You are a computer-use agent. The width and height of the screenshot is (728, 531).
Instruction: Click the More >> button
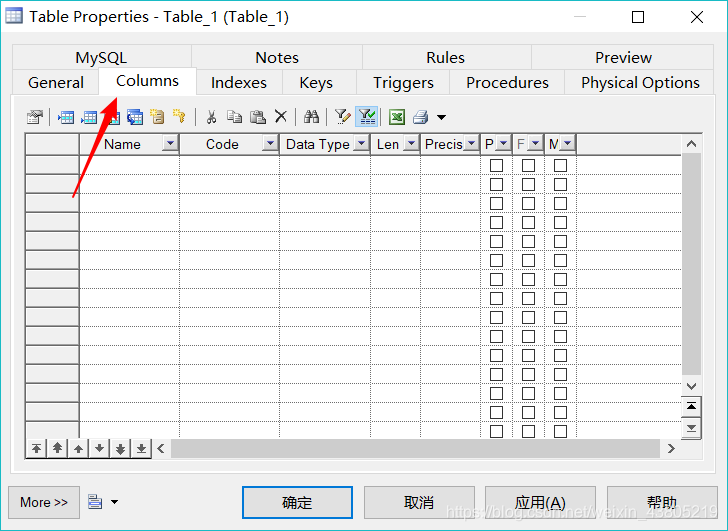pyautogui.click(x=44, y=502)
